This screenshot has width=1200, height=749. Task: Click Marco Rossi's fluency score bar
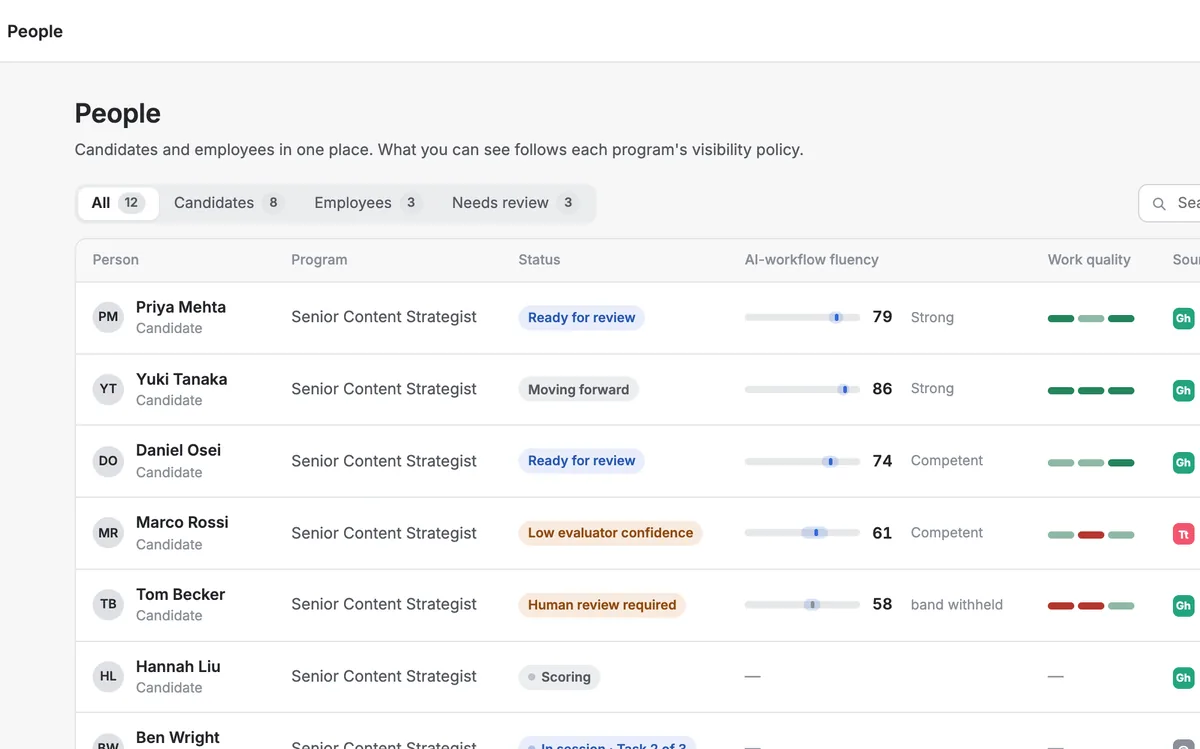tap(802, 533)
